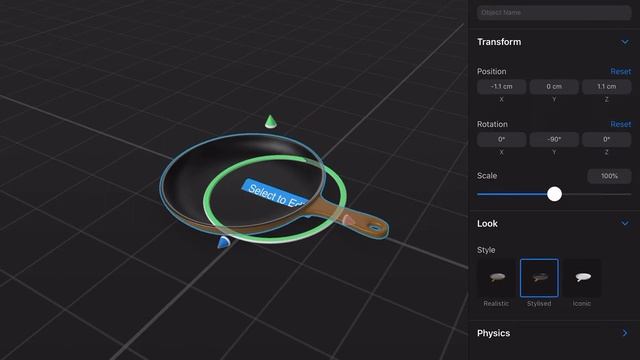Click the red X-axis arrow handle
Viewport: 640px width, 360px height.
click(x=348, y=220)
